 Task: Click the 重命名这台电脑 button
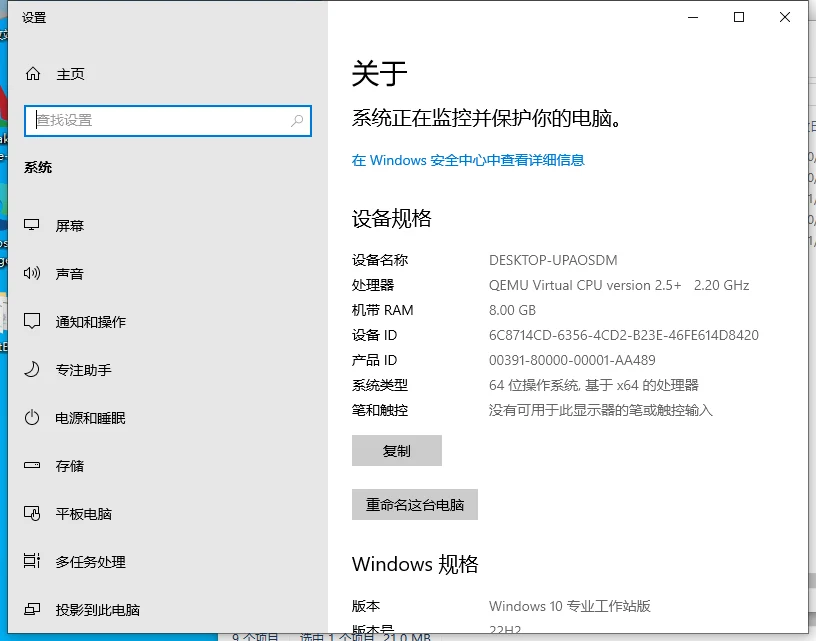coord(415,504)
